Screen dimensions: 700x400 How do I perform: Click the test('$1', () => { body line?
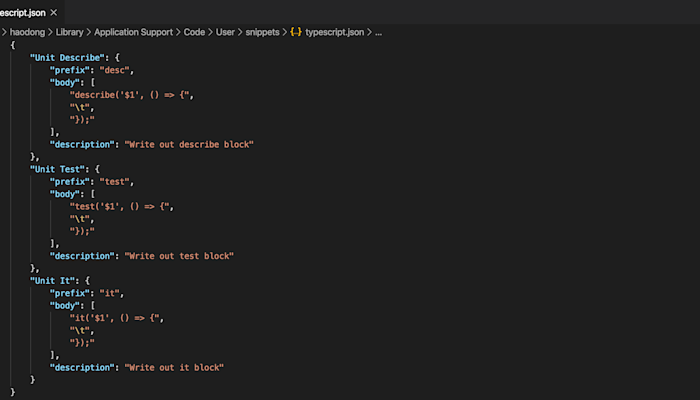tap(120, 207)
